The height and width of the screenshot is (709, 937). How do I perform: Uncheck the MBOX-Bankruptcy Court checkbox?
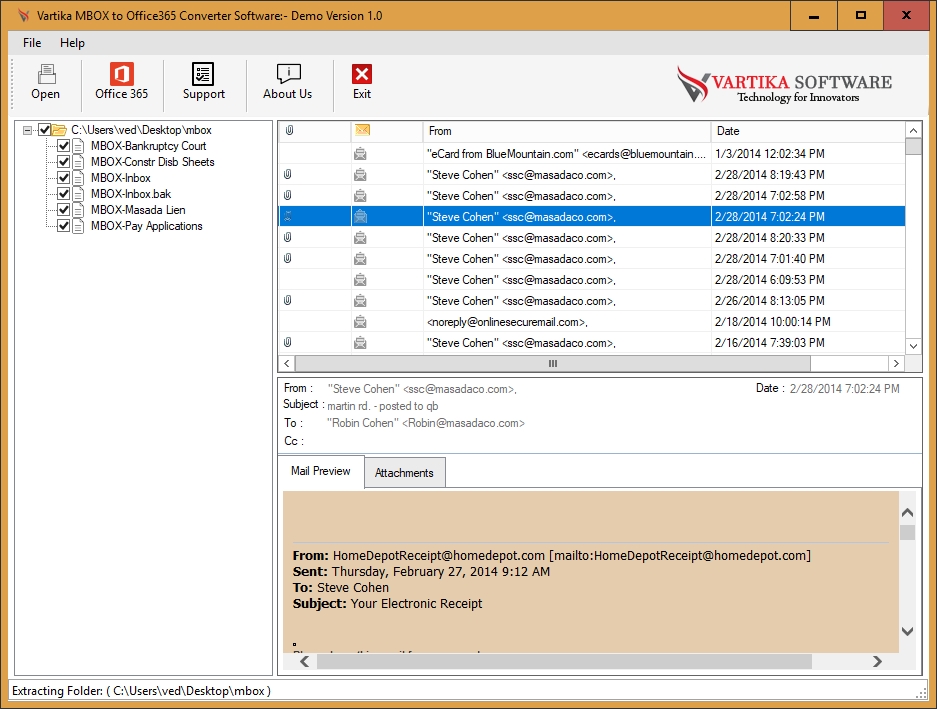pos(63,146)
